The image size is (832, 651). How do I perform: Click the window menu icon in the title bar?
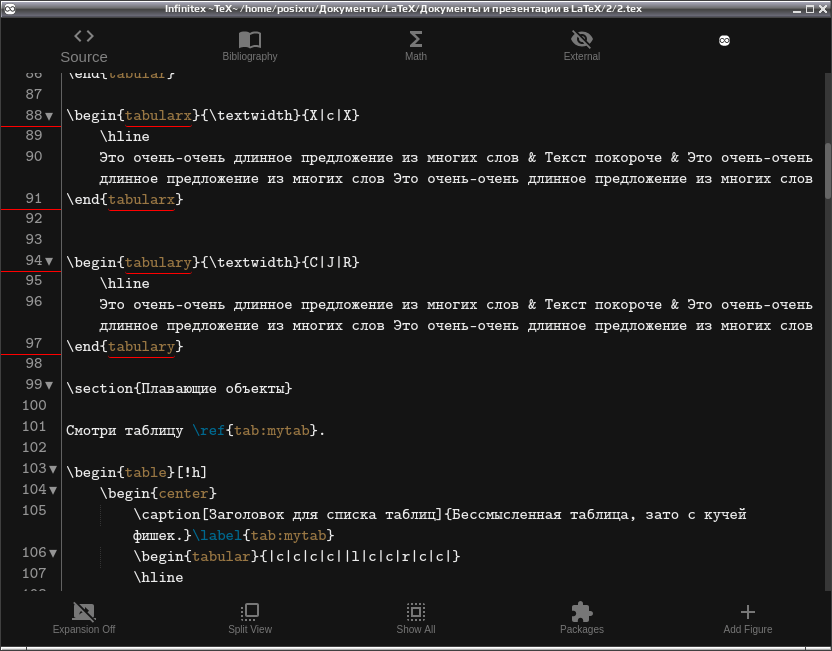coord(10,8)
